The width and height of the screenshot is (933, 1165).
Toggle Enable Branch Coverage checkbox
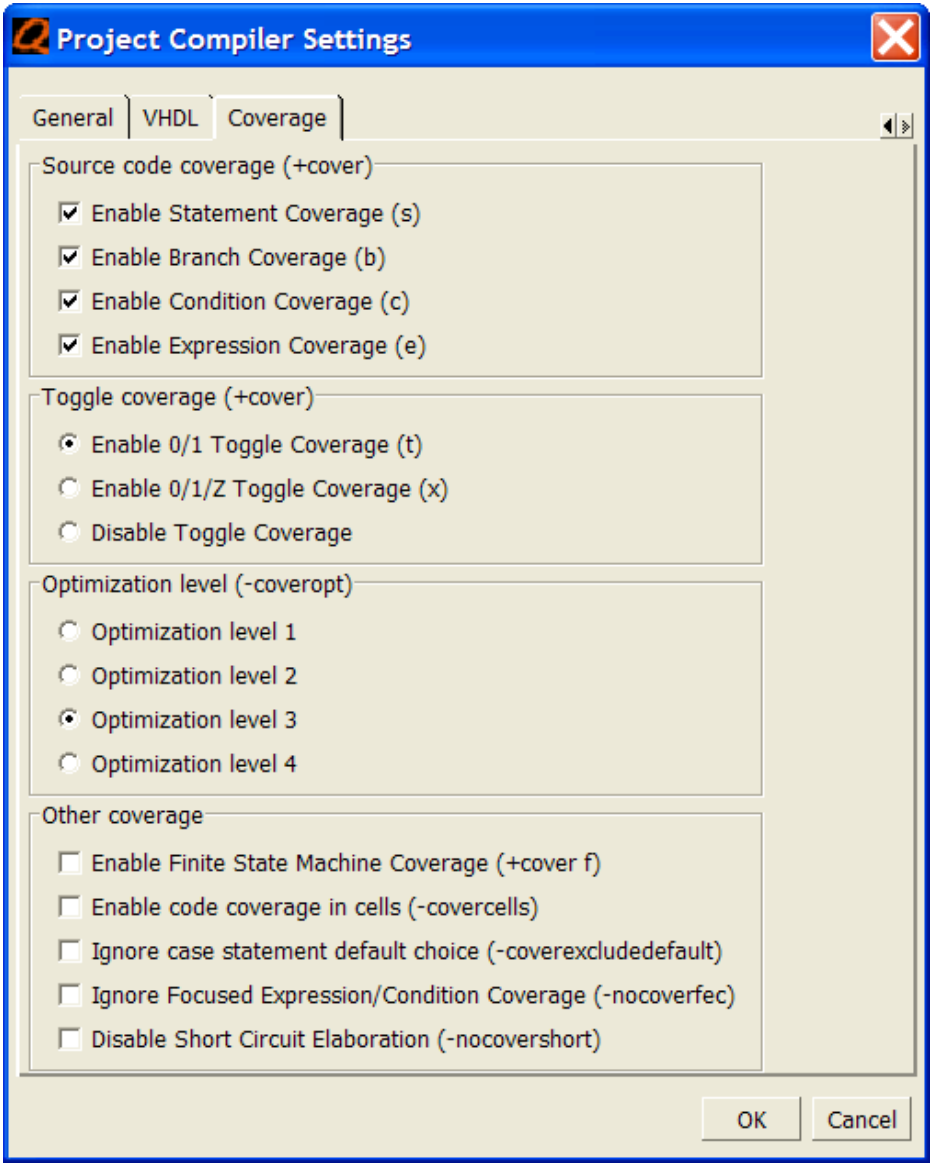[x=70, y=257]
